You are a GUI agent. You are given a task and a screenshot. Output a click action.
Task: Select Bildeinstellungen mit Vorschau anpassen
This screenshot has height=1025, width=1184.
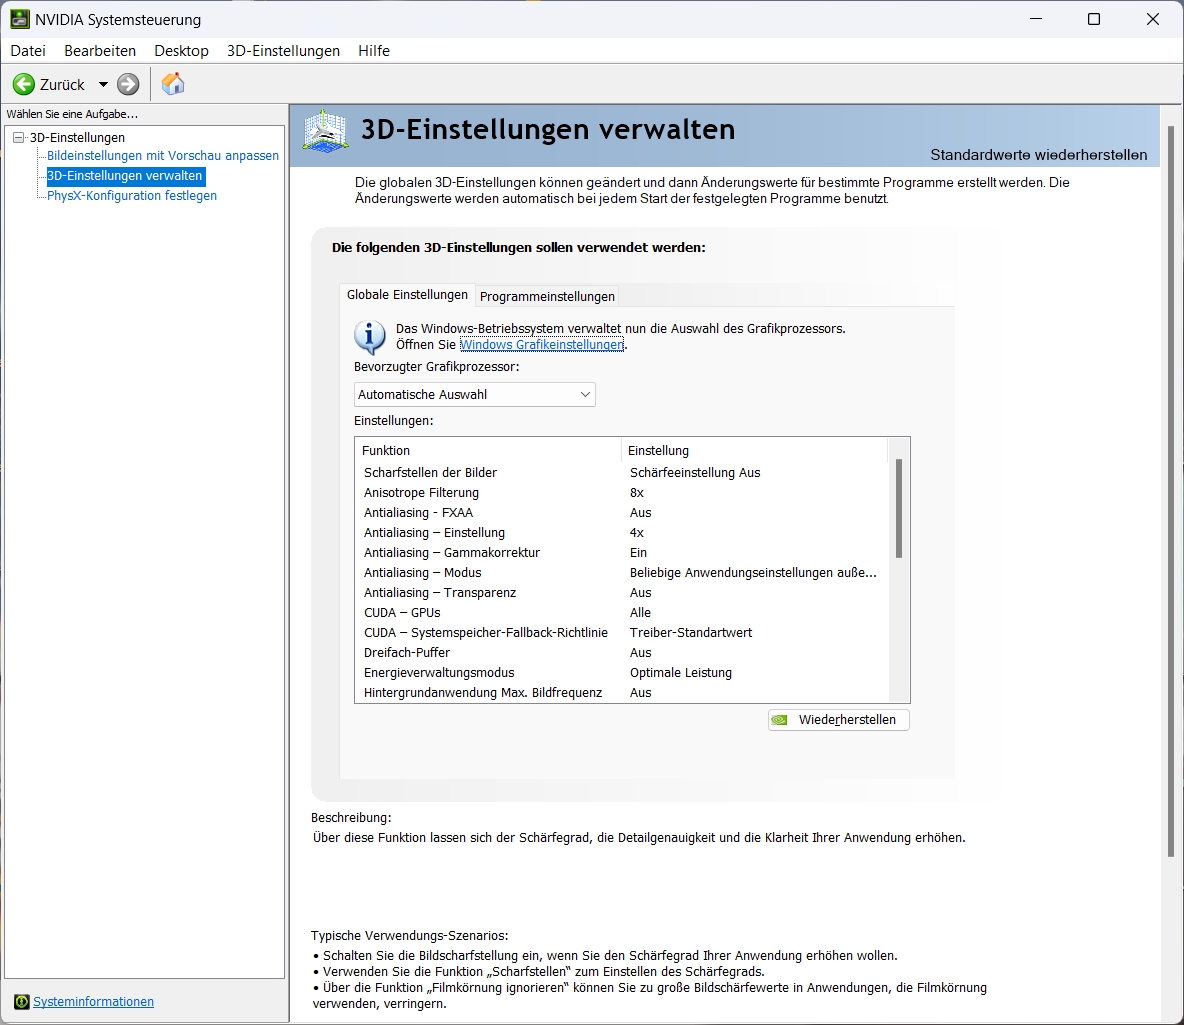(163, 156)
